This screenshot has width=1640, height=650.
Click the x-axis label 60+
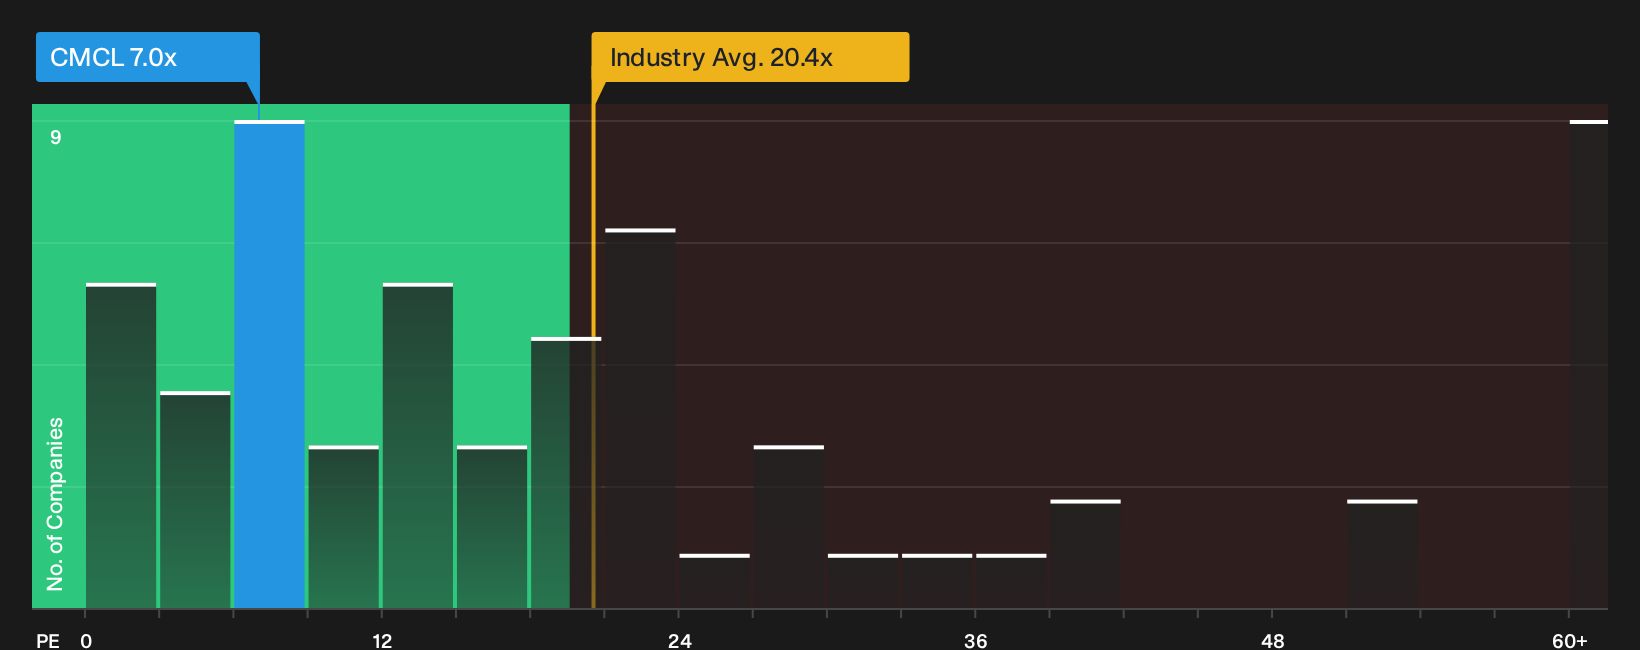click(1569, 640)
